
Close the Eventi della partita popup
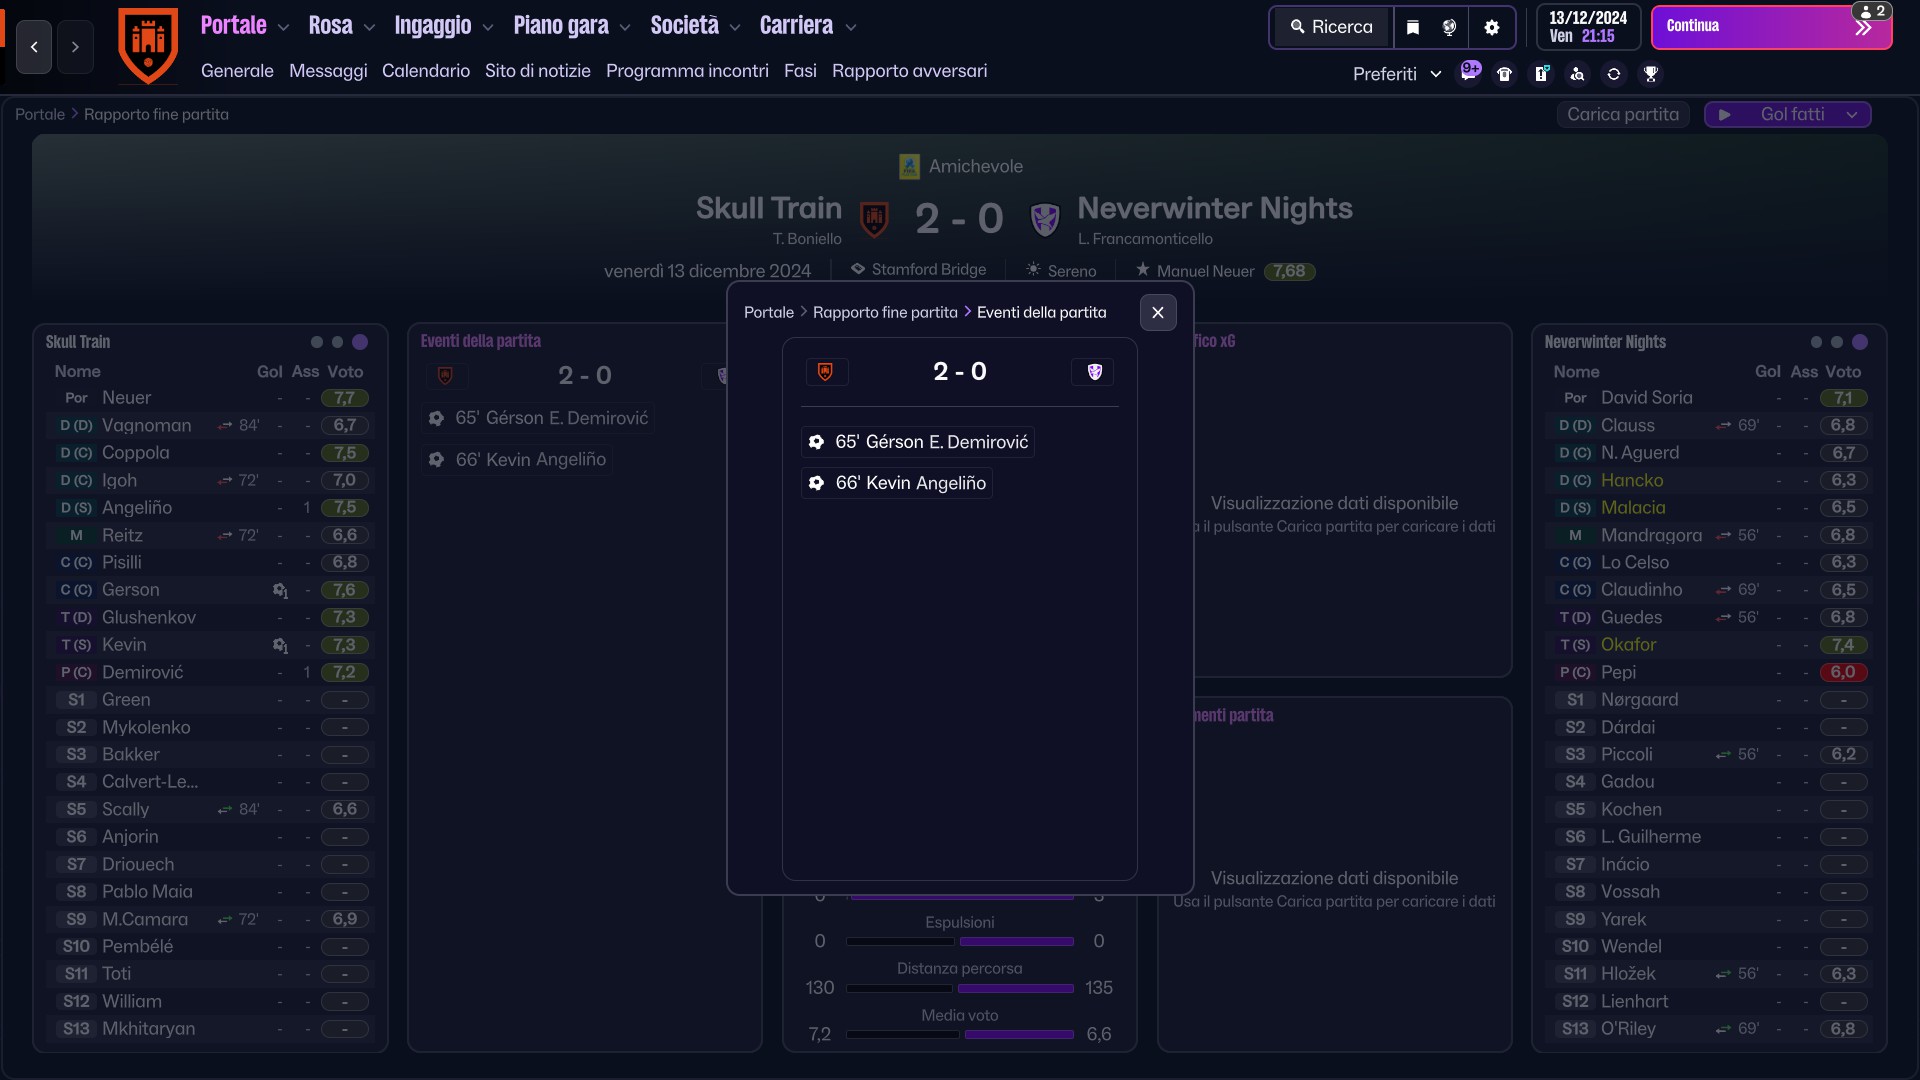point(1158,312)
